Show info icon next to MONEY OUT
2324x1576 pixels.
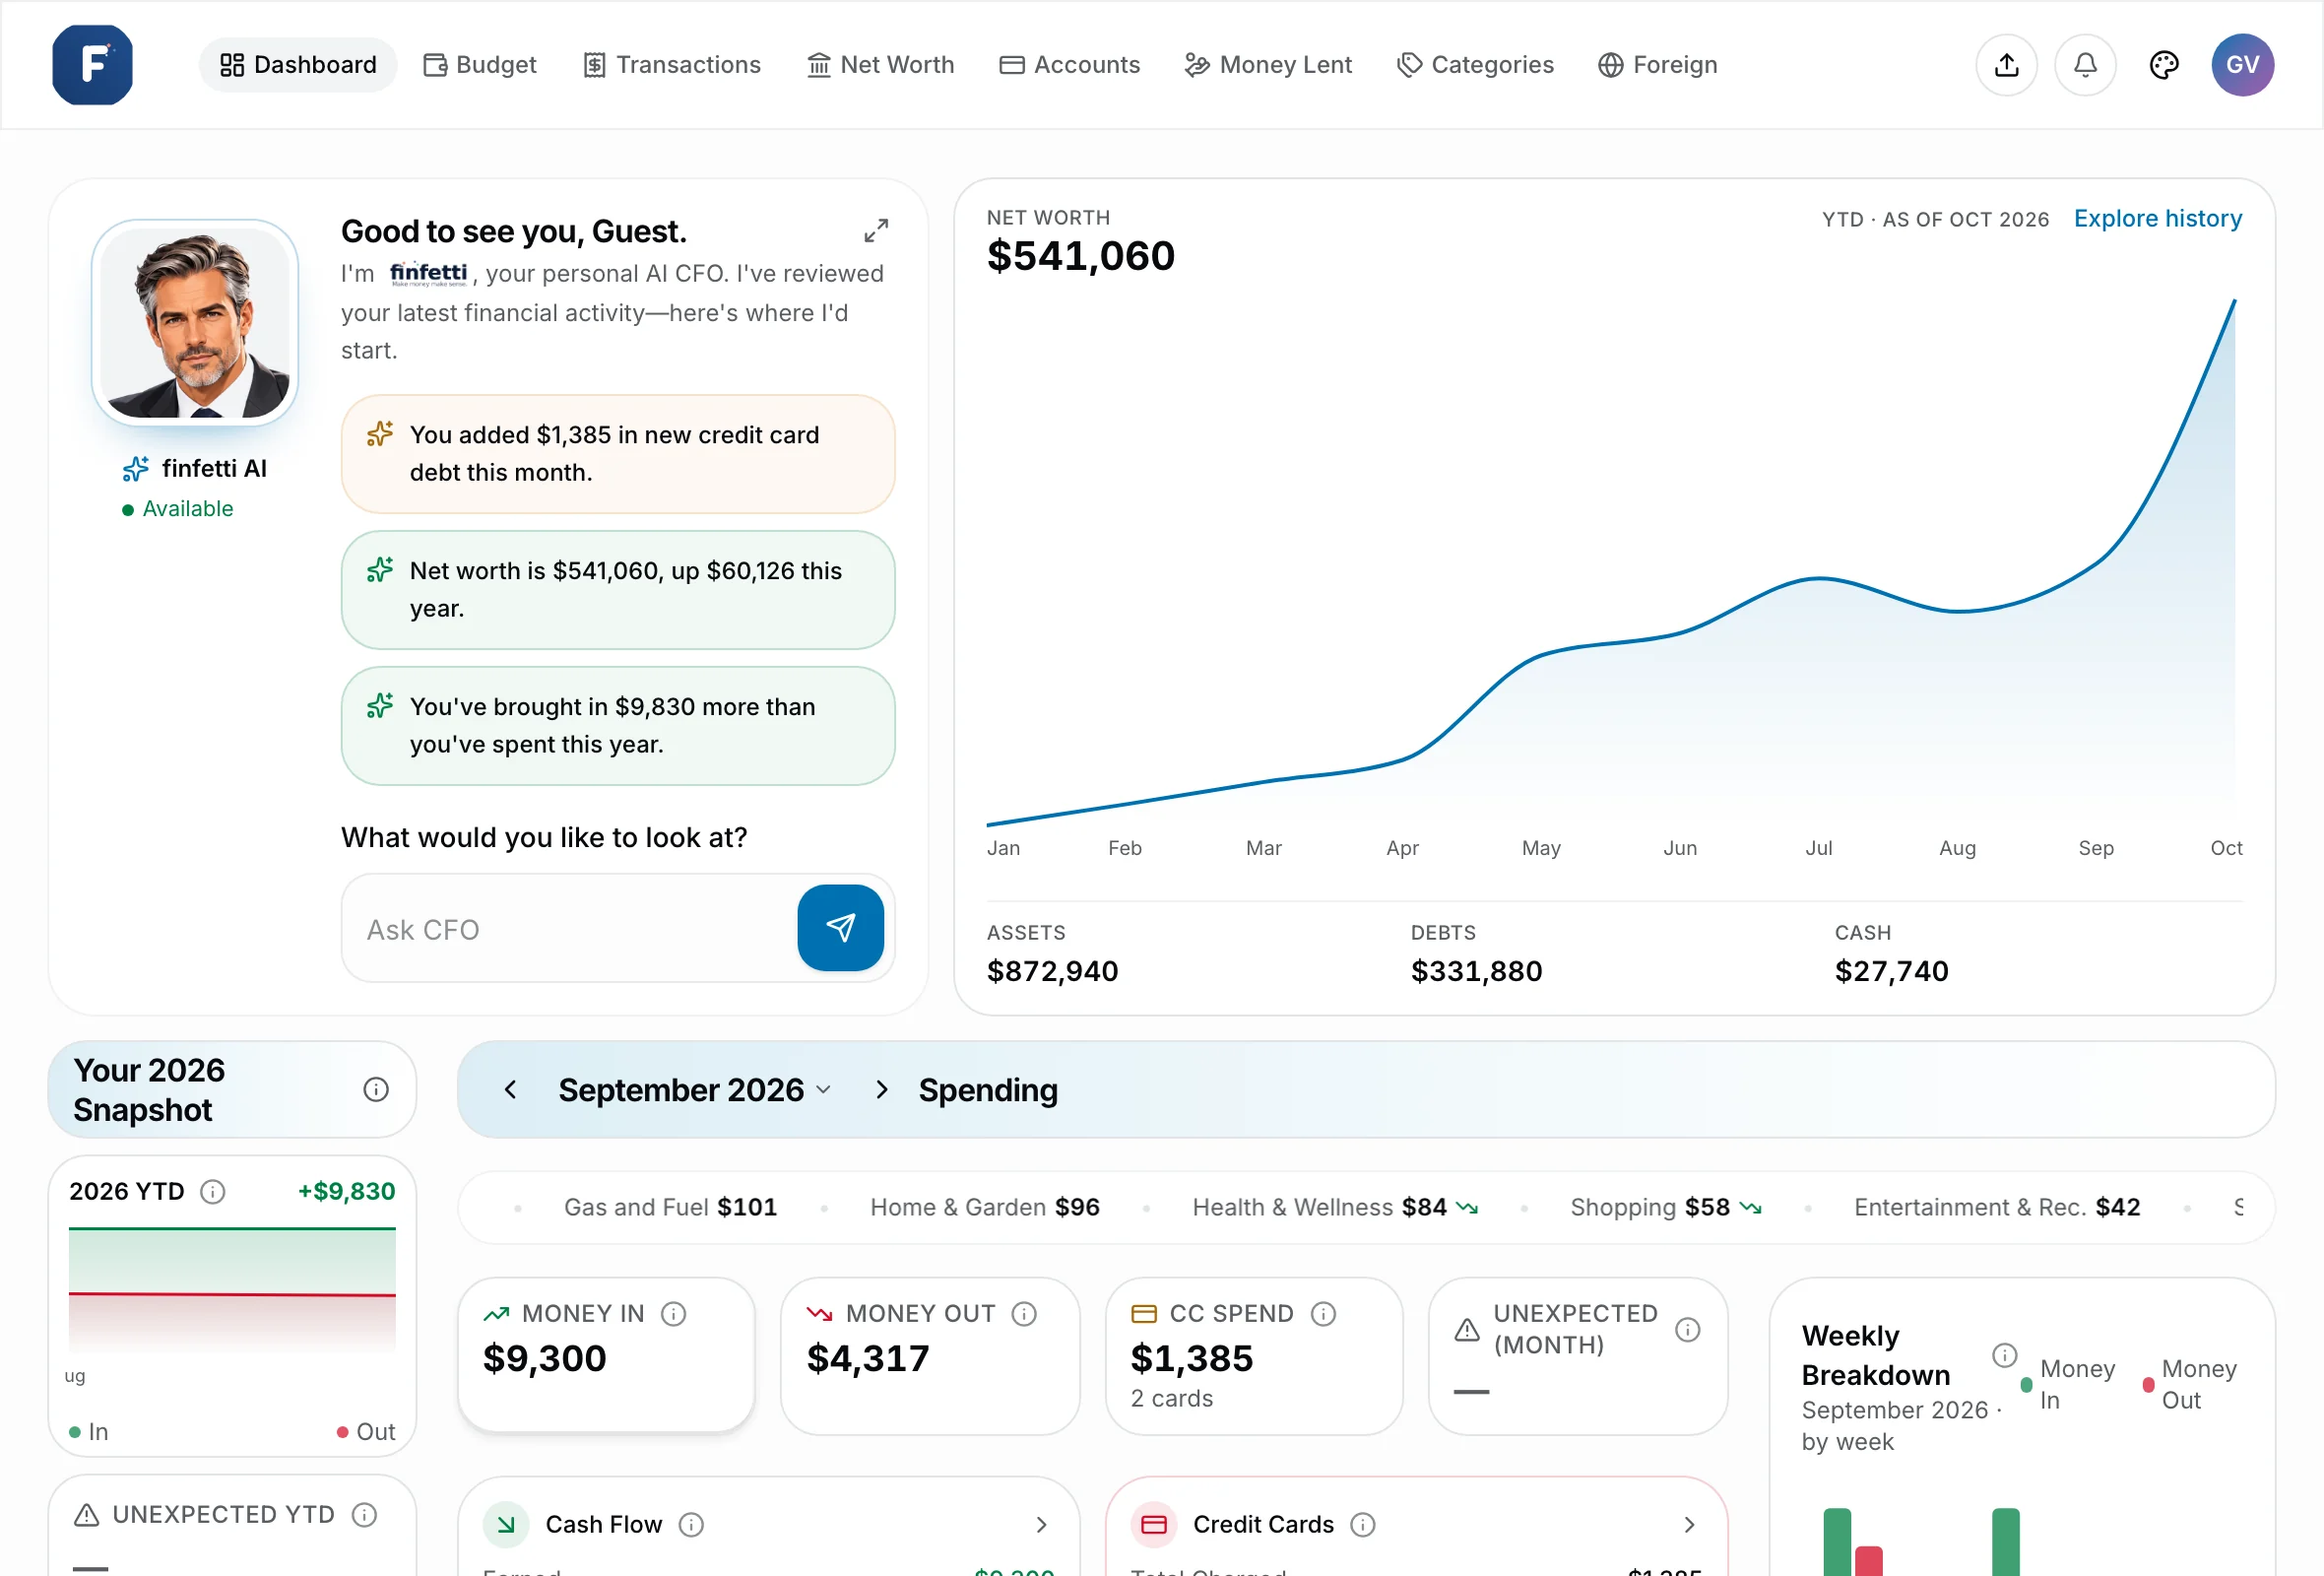click(x=1024, y=1314)
